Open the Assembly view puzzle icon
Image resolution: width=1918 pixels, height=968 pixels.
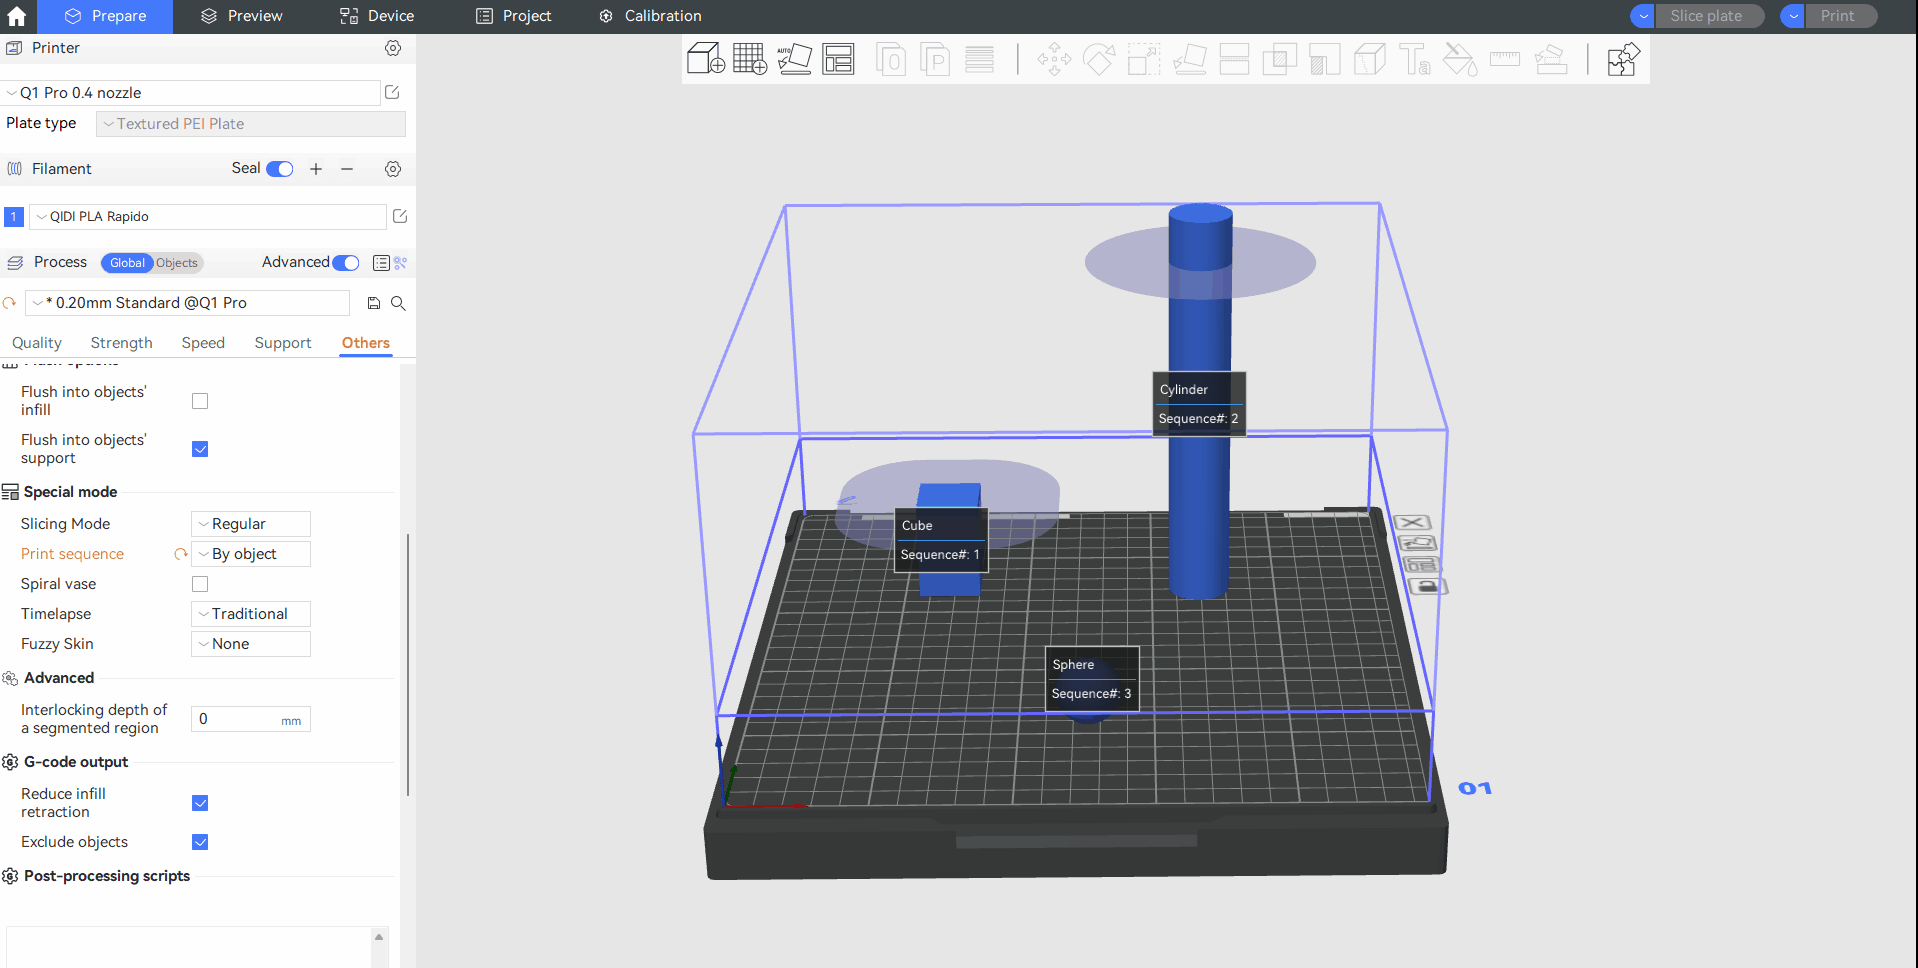pyautogui.click(x=1622, y=59)
